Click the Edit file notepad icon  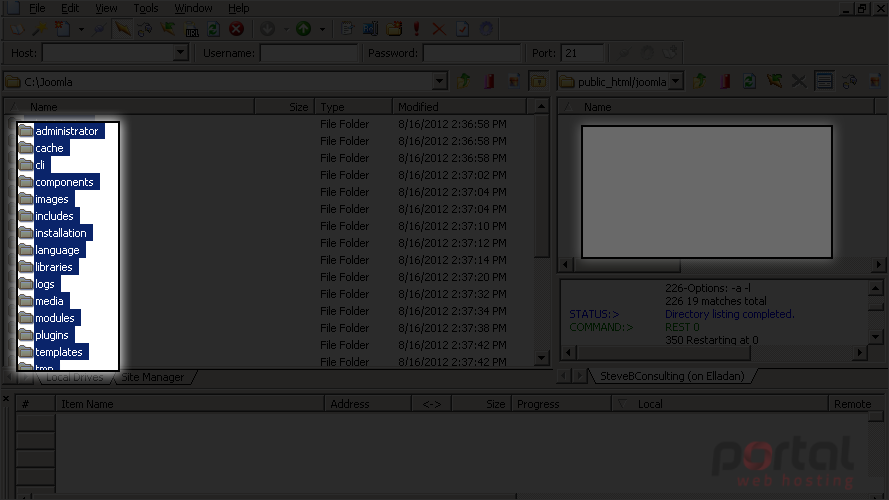[347, 29]
